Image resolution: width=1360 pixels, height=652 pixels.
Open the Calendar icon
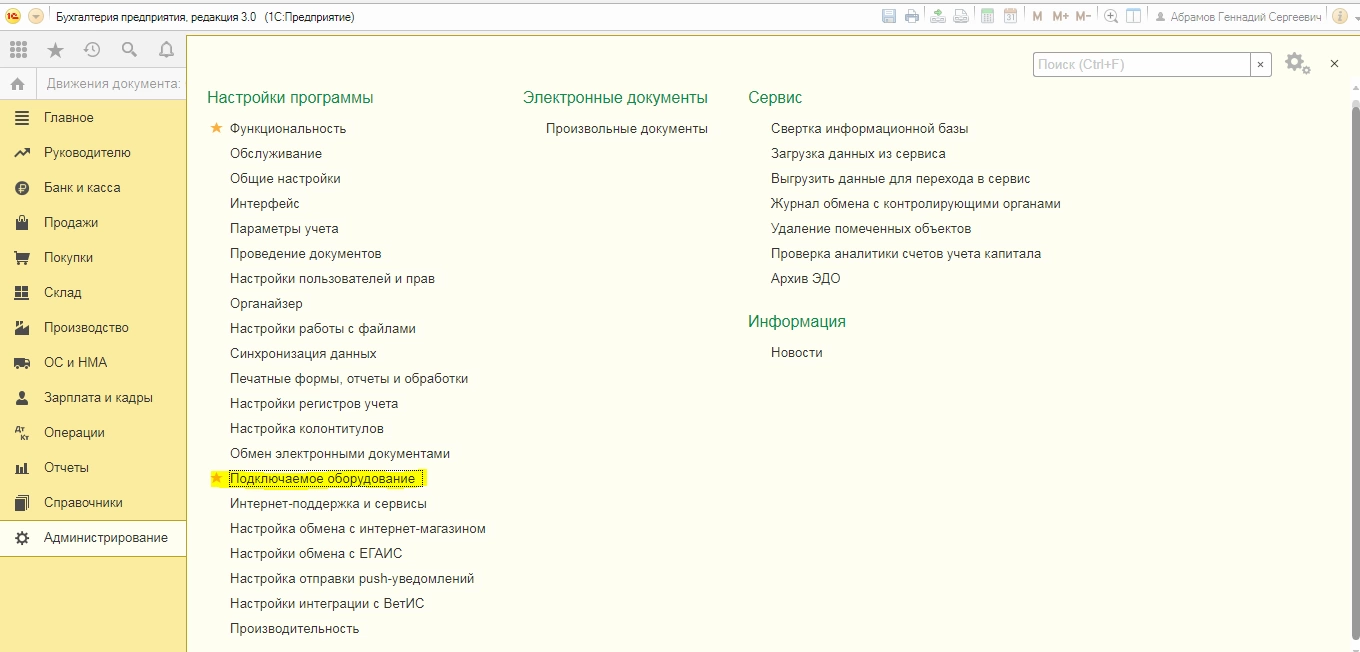pos(1011,16)
